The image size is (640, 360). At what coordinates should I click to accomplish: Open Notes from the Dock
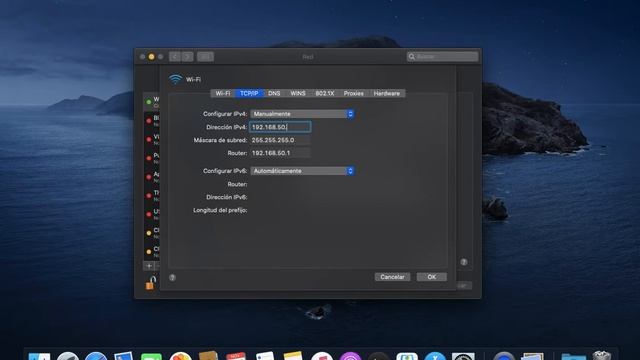pyautogui.click(x=293, y=356)
